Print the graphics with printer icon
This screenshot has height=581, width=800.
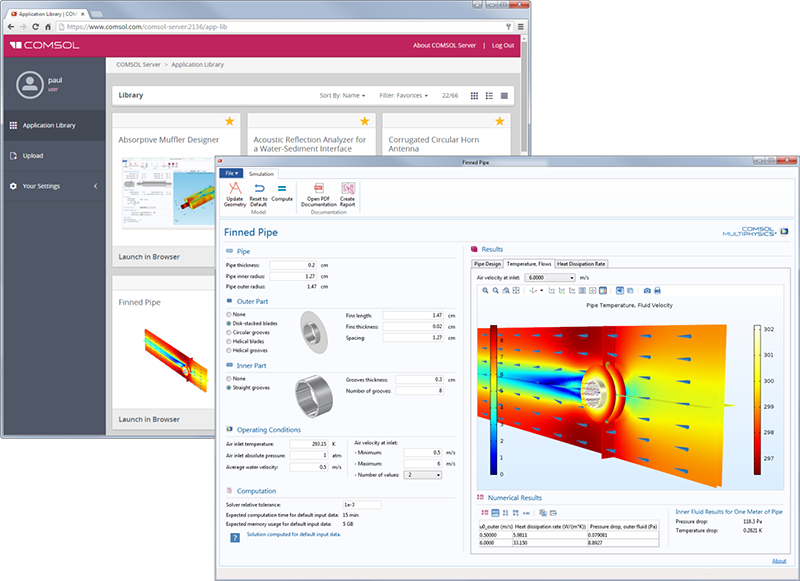tap(657, 290)
